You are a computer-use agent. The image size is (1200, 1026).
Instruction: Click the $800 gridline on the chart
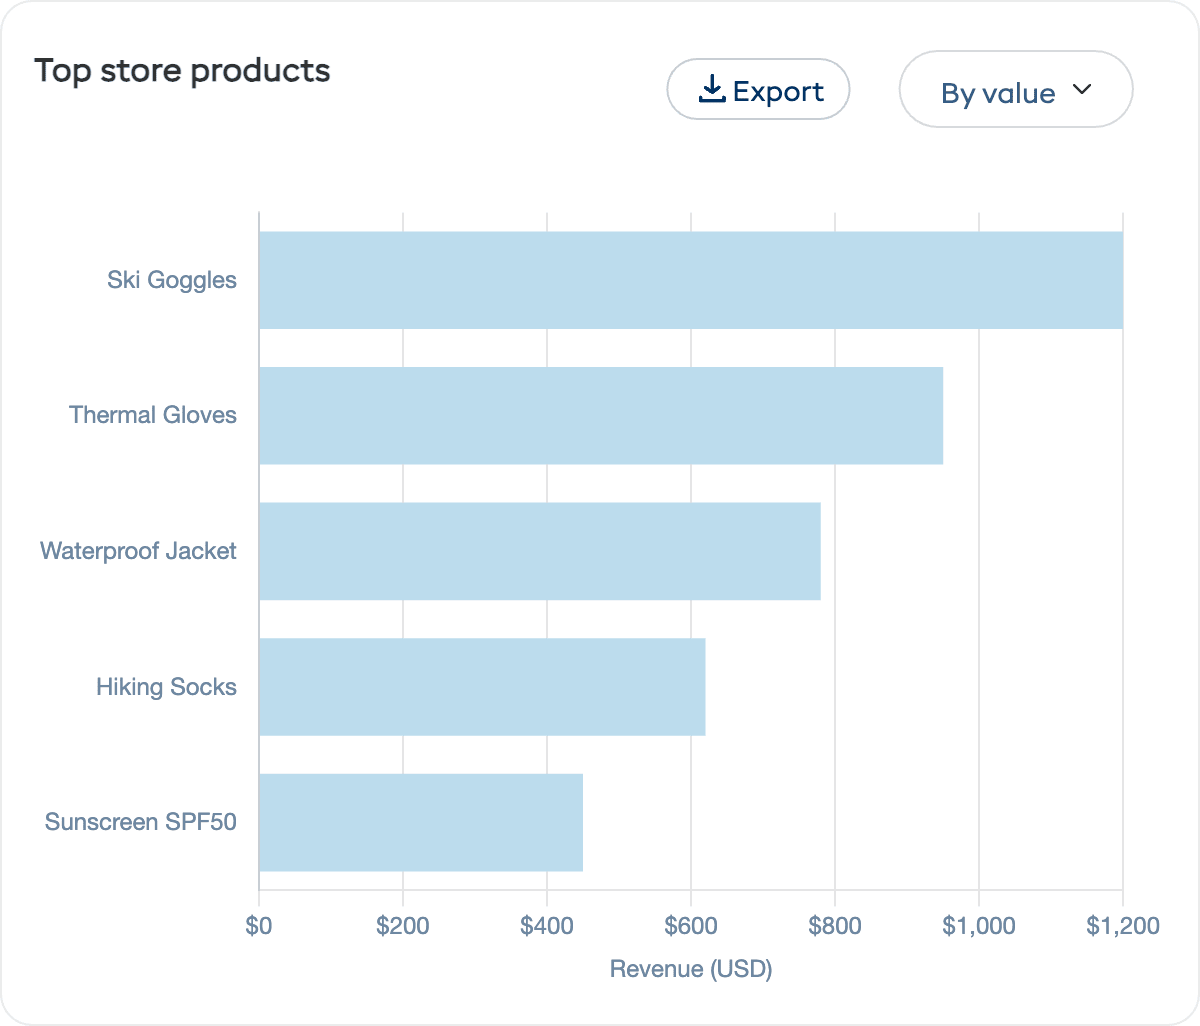click(835, 550)
